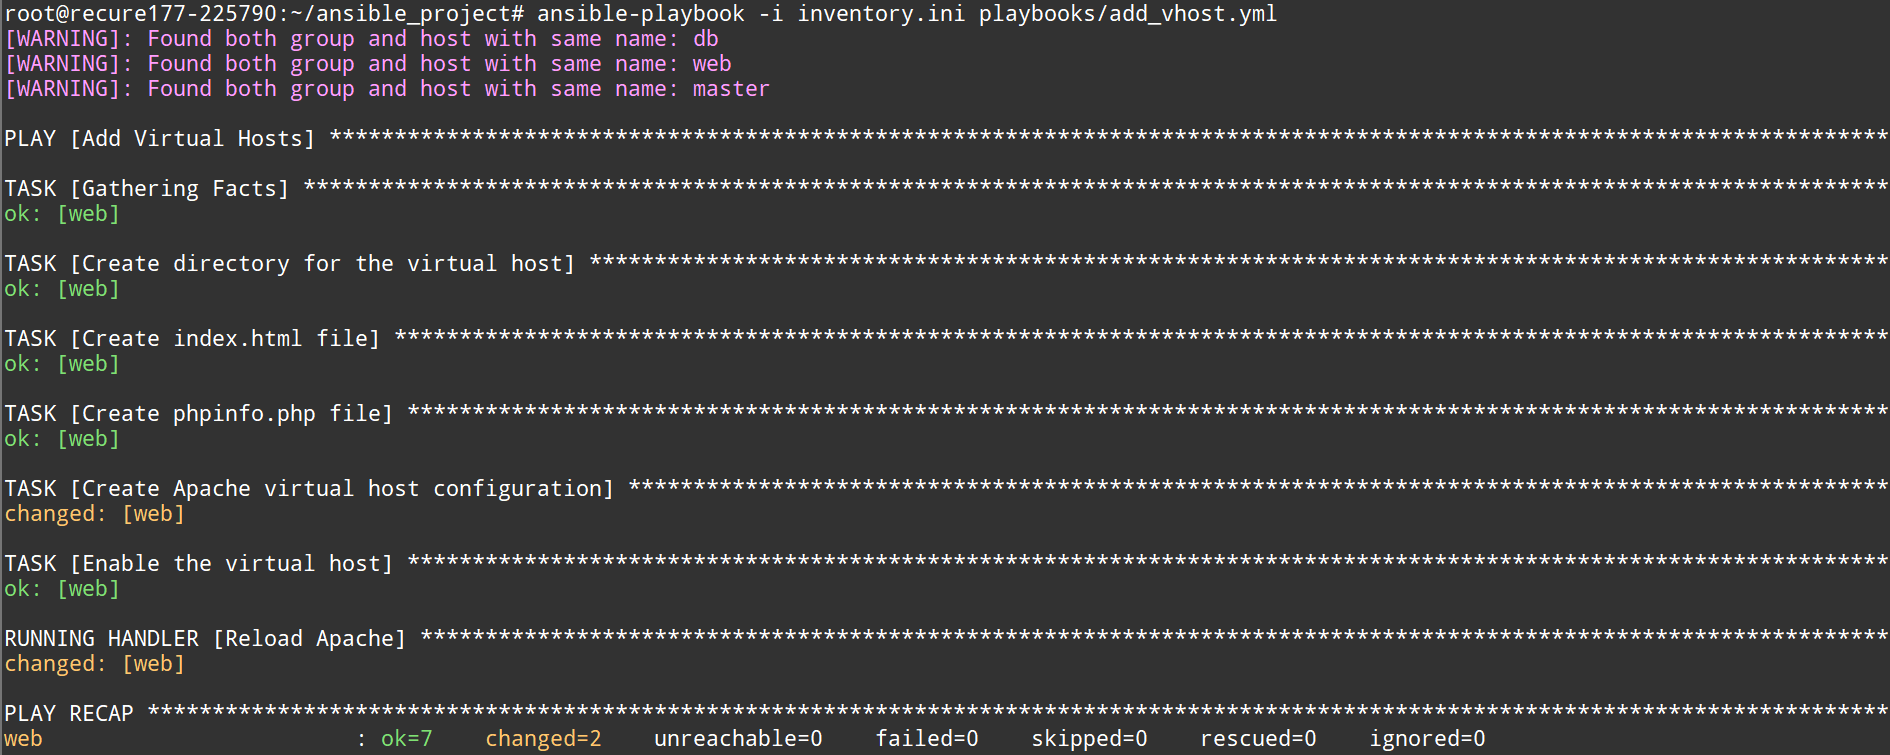Click TASK [Create directory for the virtual host]

click(290, 264)
